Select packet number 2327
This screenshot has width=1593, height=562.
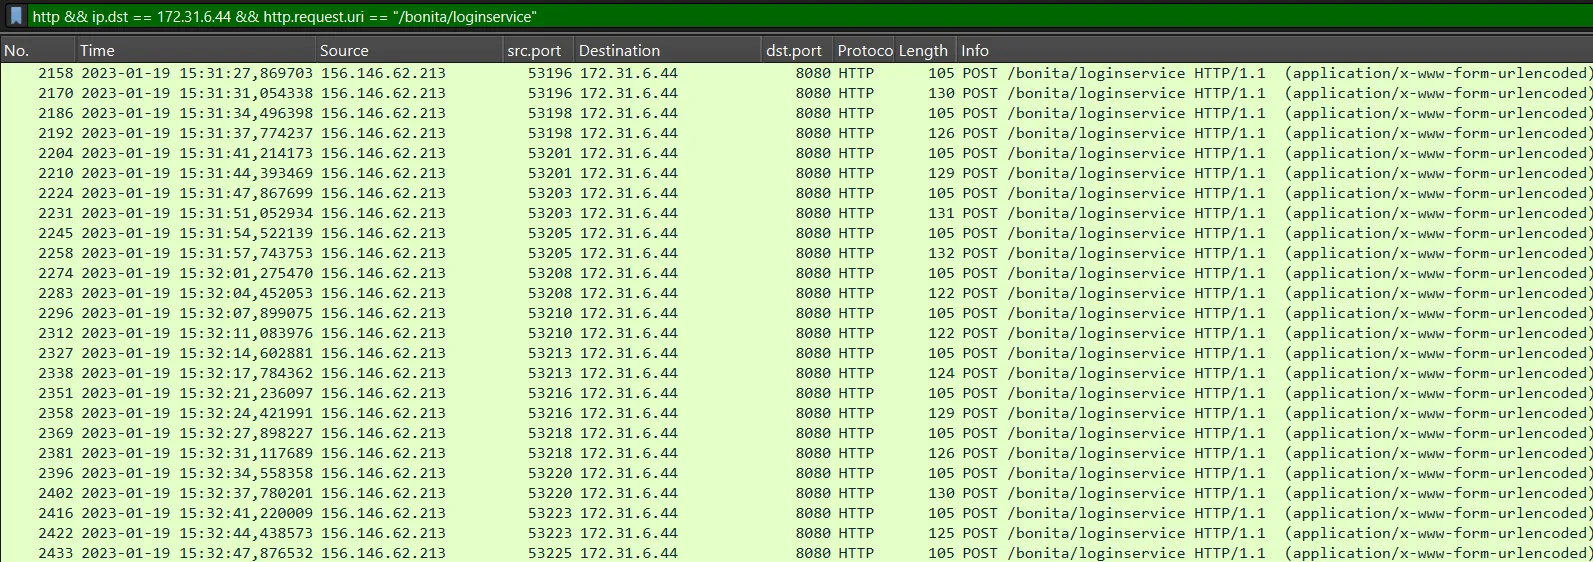[x=796, y=353]
